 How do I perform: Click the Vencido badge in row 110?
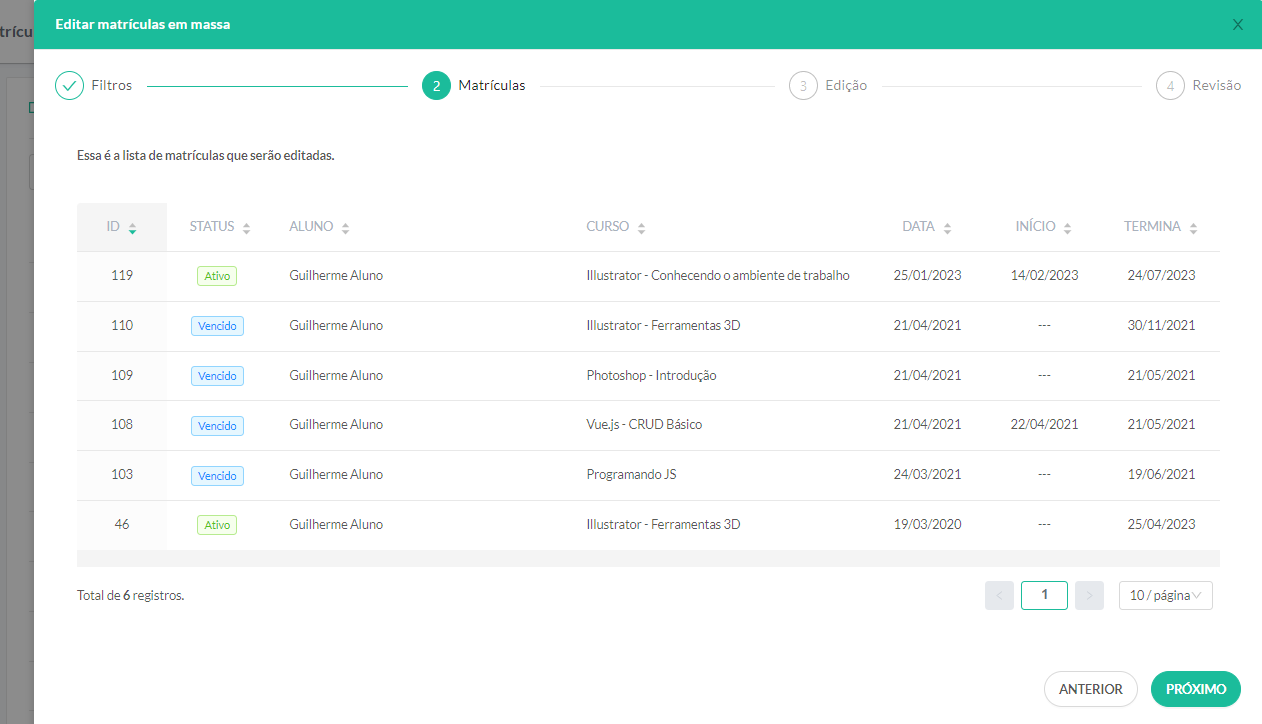(217, 326)
